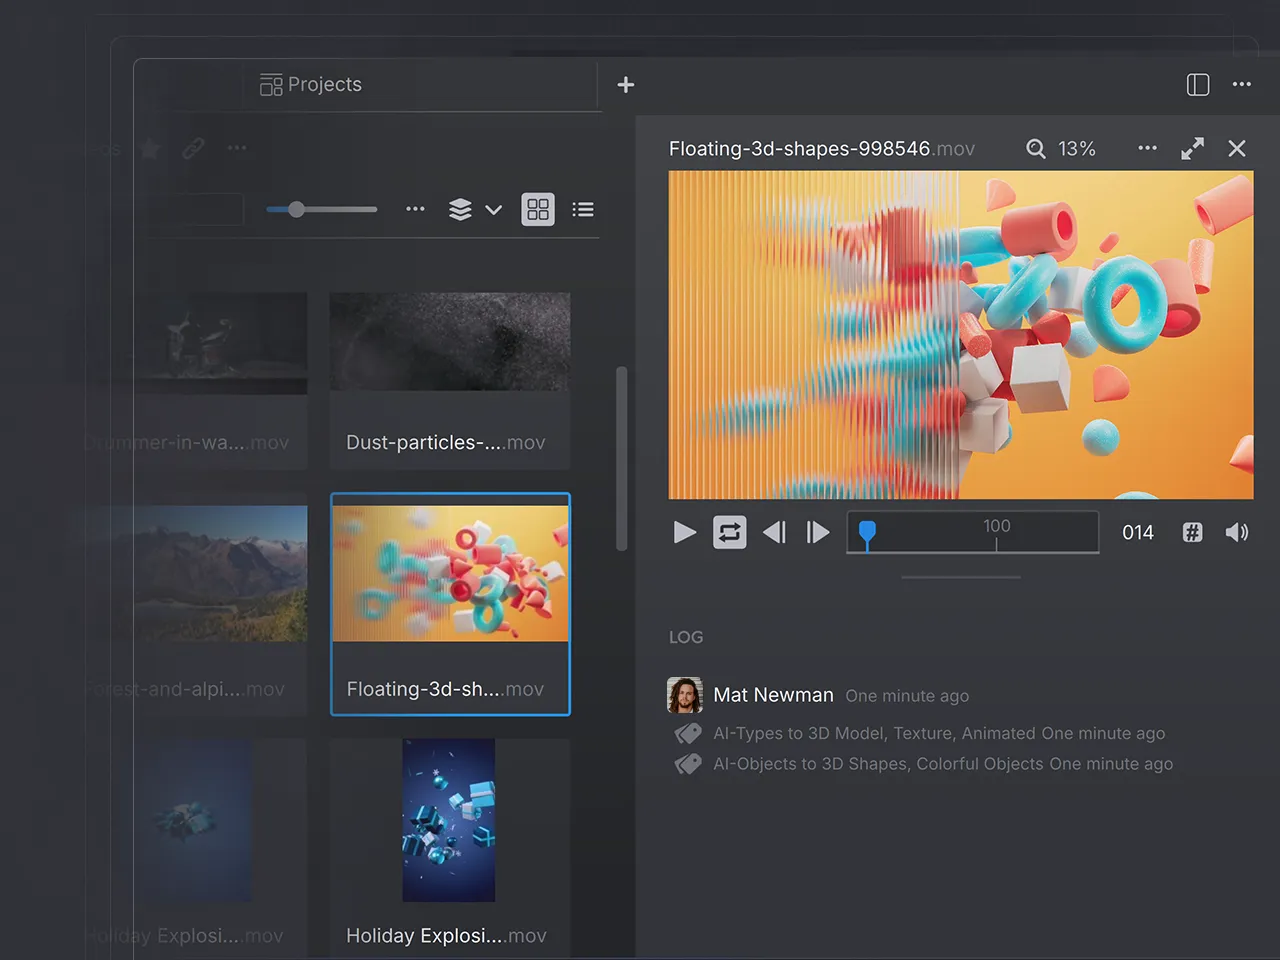Image resolution: width=1280 pixels, height=960 pixels.
Task: Toggle the sidebar panel layout icon
Action: coord(1198,85)
